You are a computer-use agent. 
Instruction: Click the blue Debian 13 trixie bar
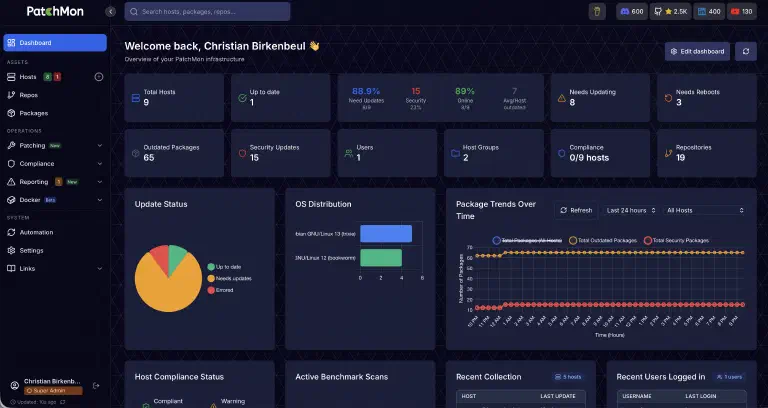pos(386,234)
